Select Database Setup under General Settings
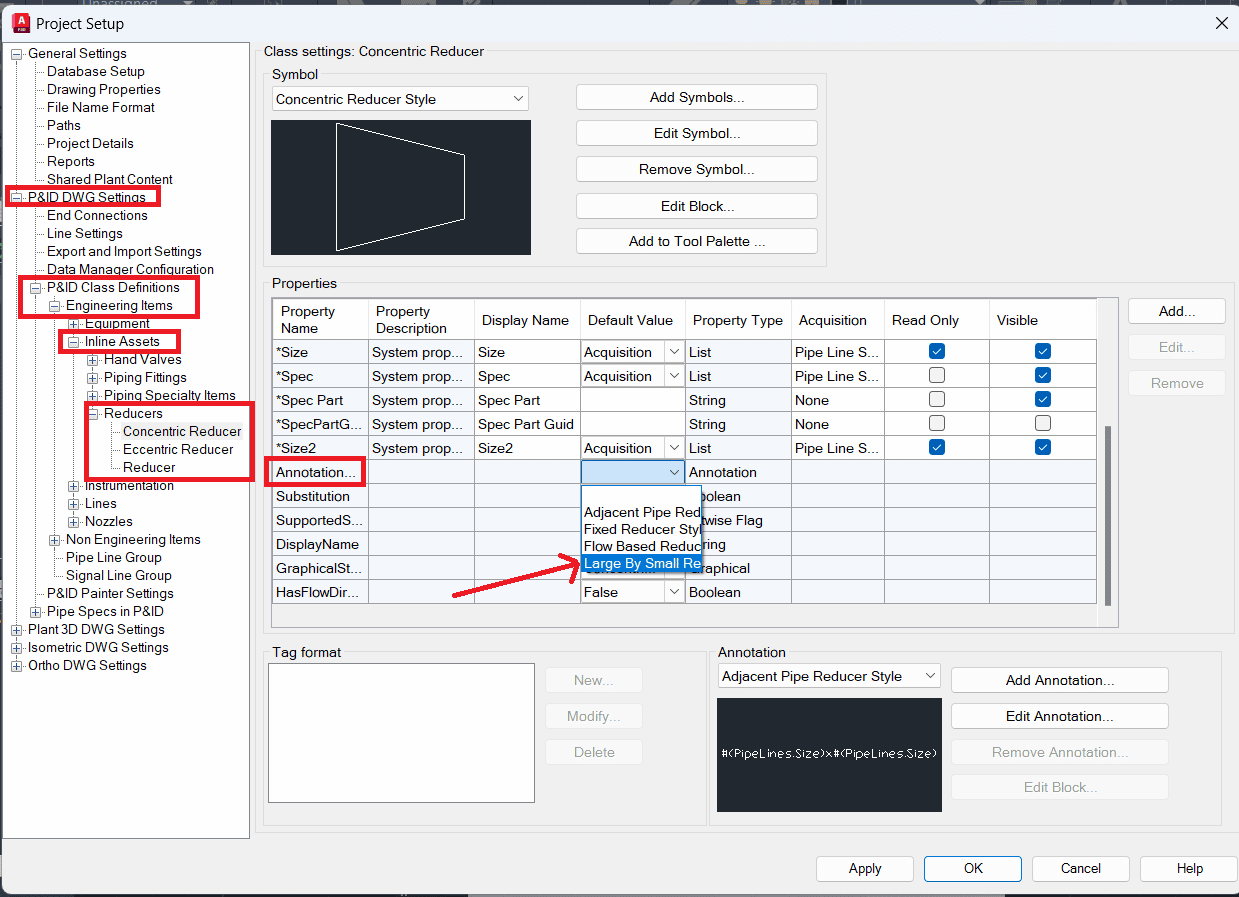This screenshot has width=1239, height=897. pyautogui.click(x=96, y=71)
